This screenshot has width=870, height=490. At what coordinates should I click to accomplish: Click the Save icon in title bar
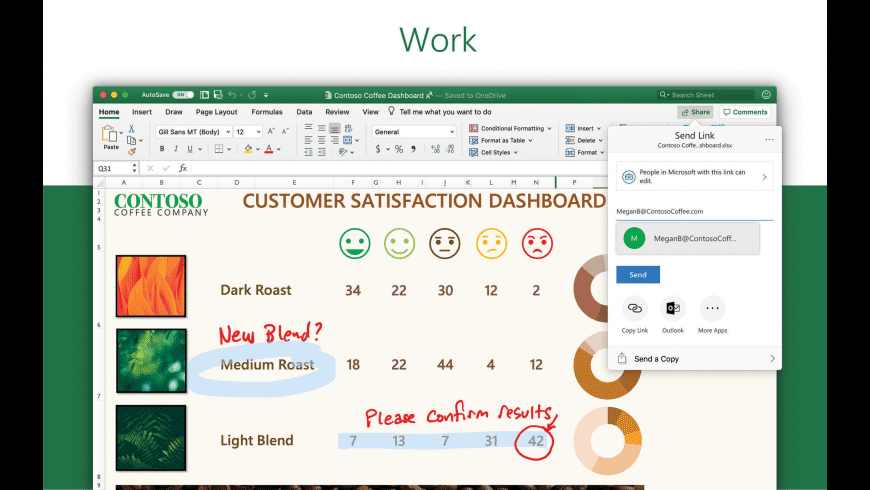tap(218, 95)
